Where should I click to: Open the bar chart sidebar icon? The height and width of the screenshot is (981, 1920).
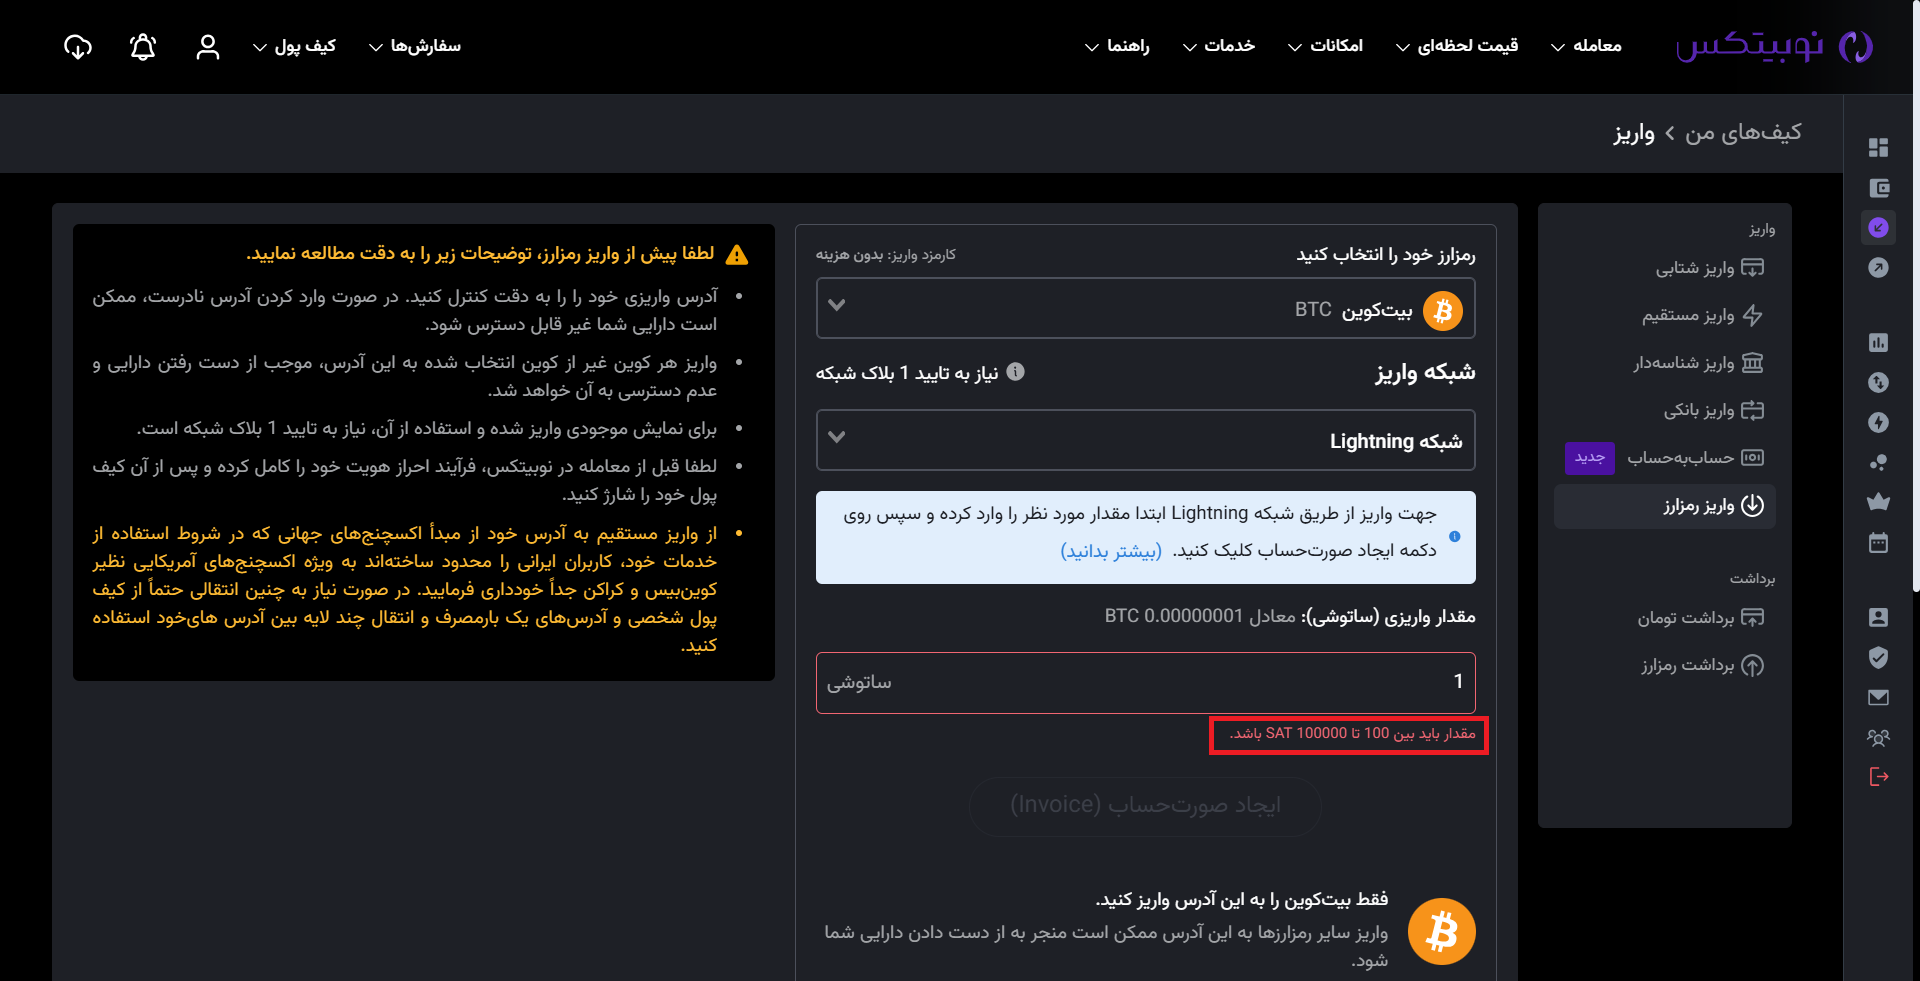click(1878, 342)
